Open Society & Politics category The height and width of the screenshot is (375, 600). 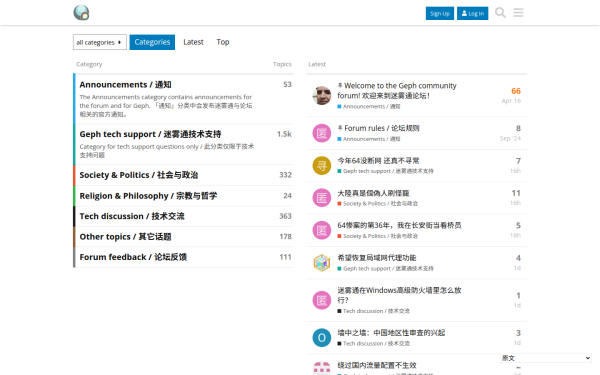139,175
